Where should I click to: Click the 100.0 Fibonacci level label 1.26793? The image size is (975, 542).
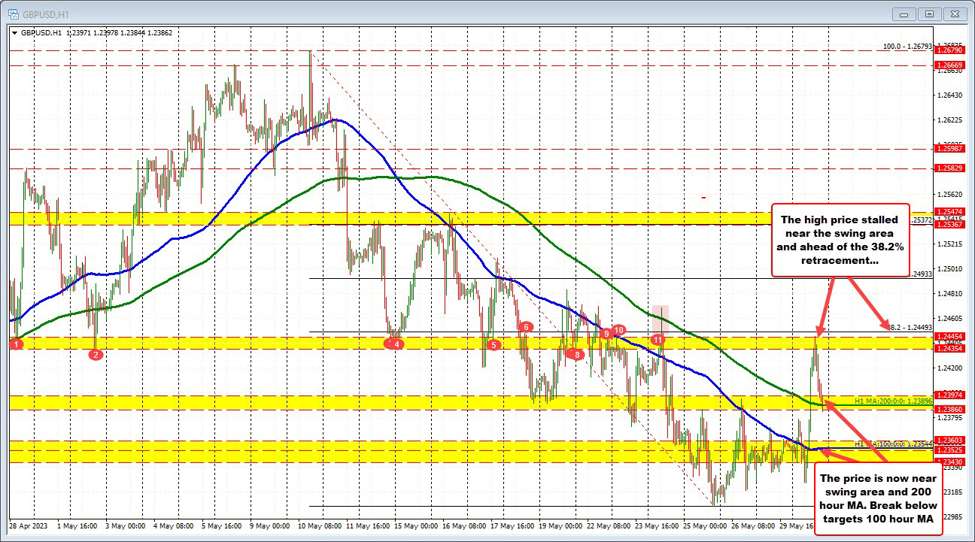pos(906,46)
